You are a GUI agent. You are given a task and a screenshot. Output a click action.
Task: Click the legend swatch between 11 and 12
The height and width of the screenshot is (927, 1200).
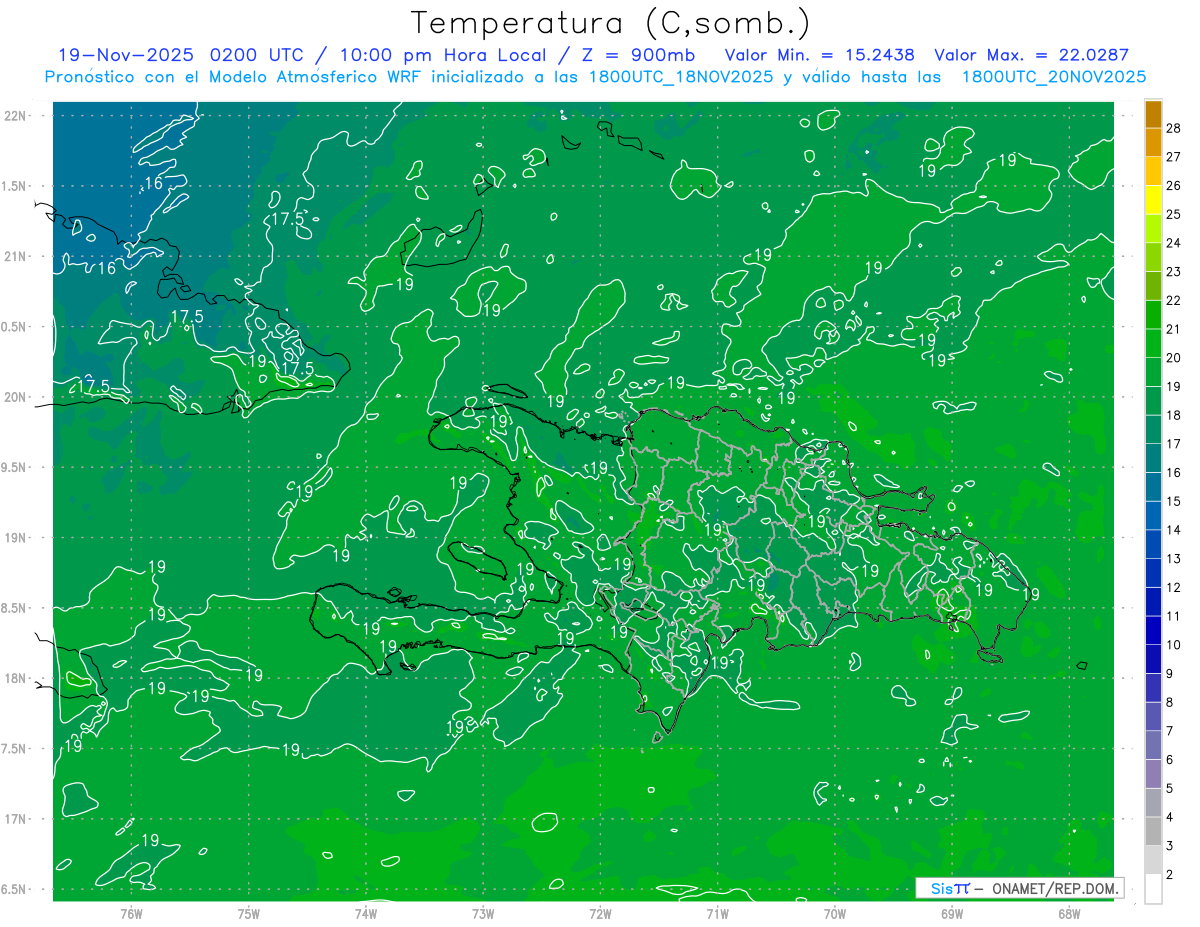(1153, 602)
